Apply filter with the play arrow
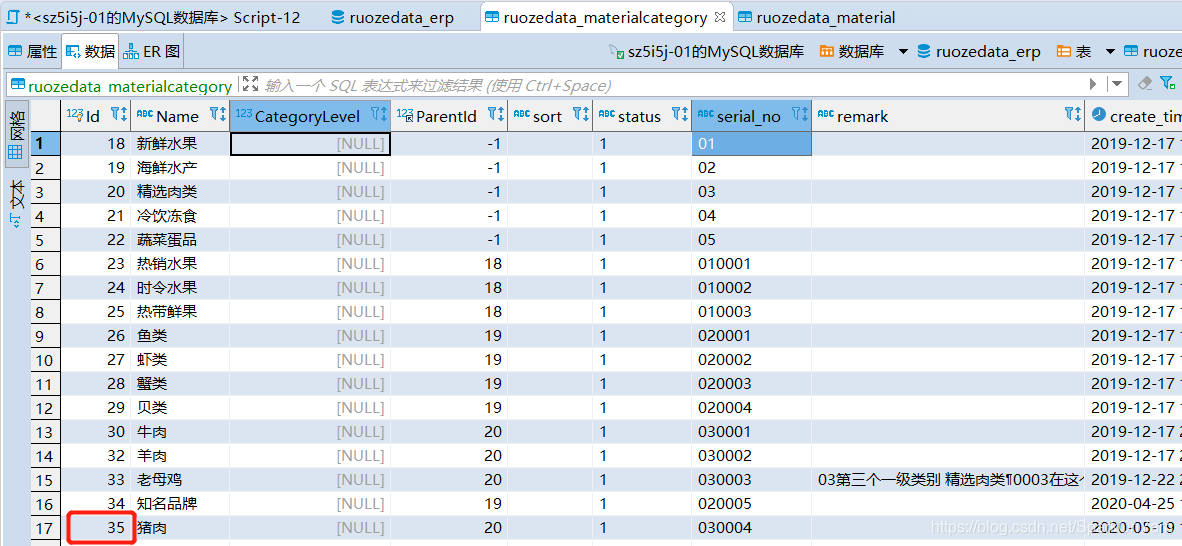This screenshot has height=546, width=1182. (1093, 84)
